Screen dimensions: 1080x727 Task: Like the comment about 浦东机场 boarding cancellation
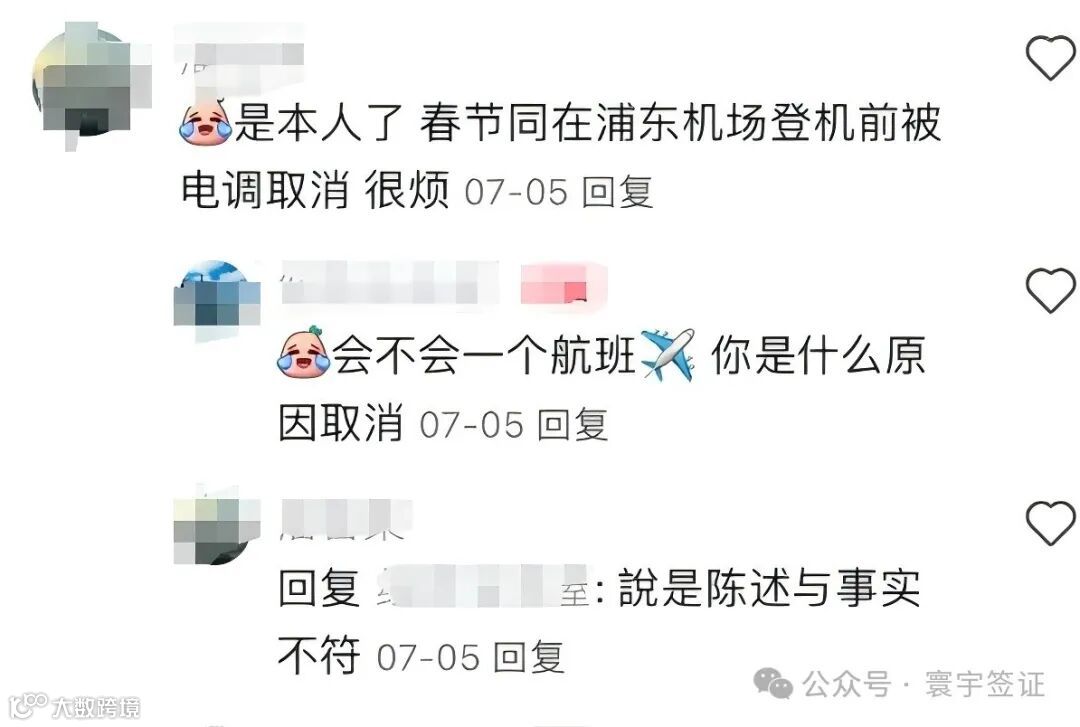(x=1050, y=57)
